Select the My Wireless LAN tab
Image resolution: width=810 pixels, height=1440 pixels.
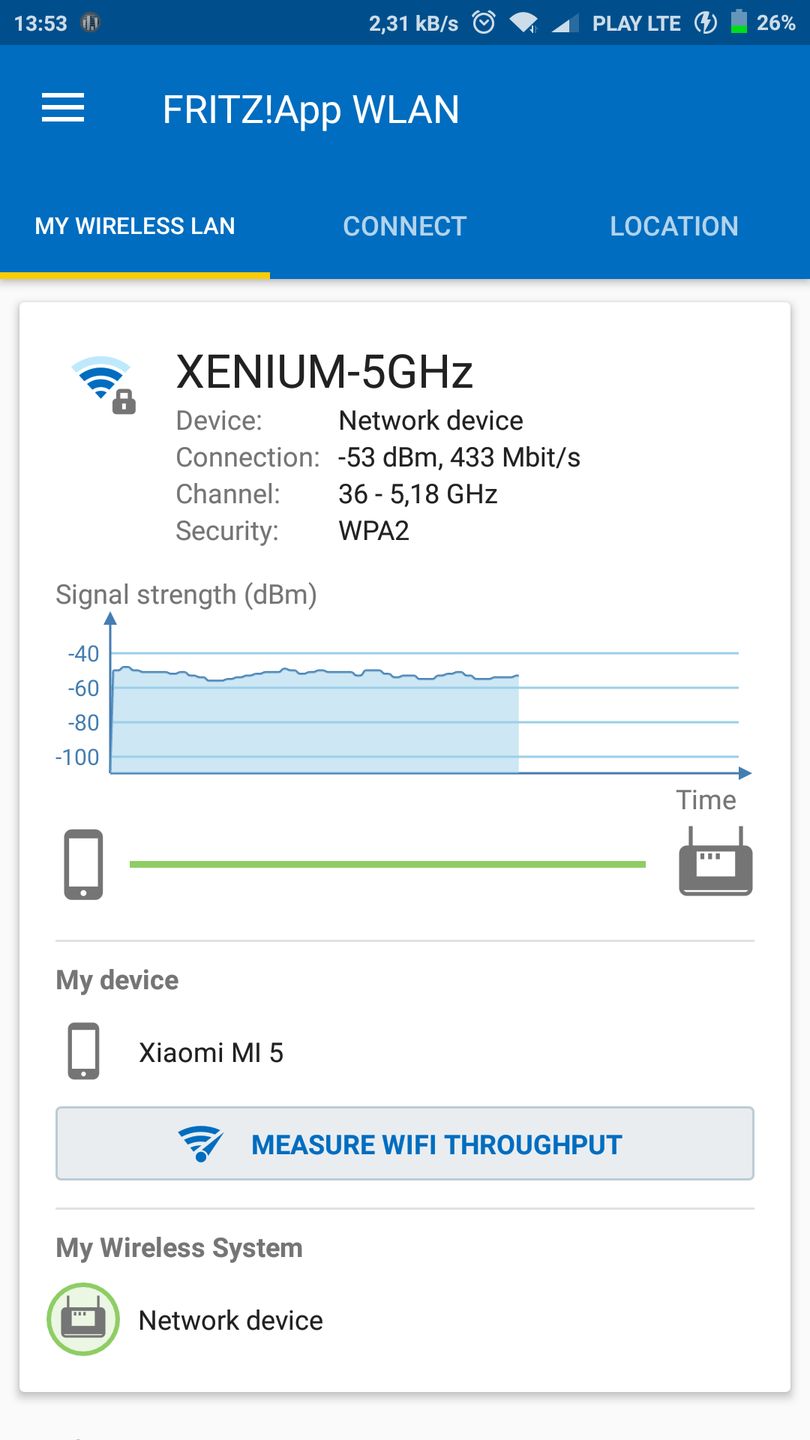[135, 226]
